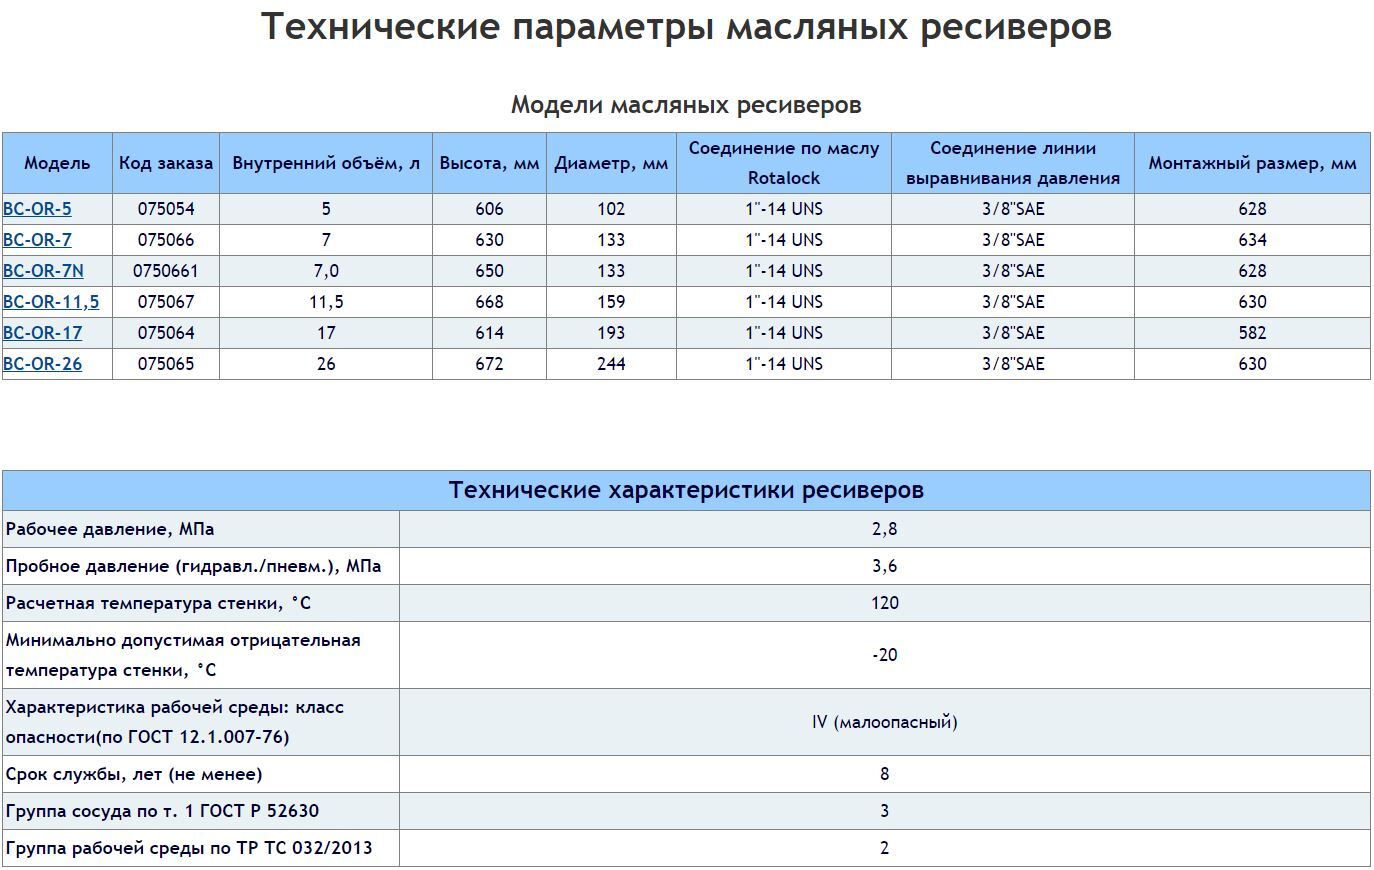Click the volume value 26
This screenshot has width=1374, height=870.
tap(326, 364)
